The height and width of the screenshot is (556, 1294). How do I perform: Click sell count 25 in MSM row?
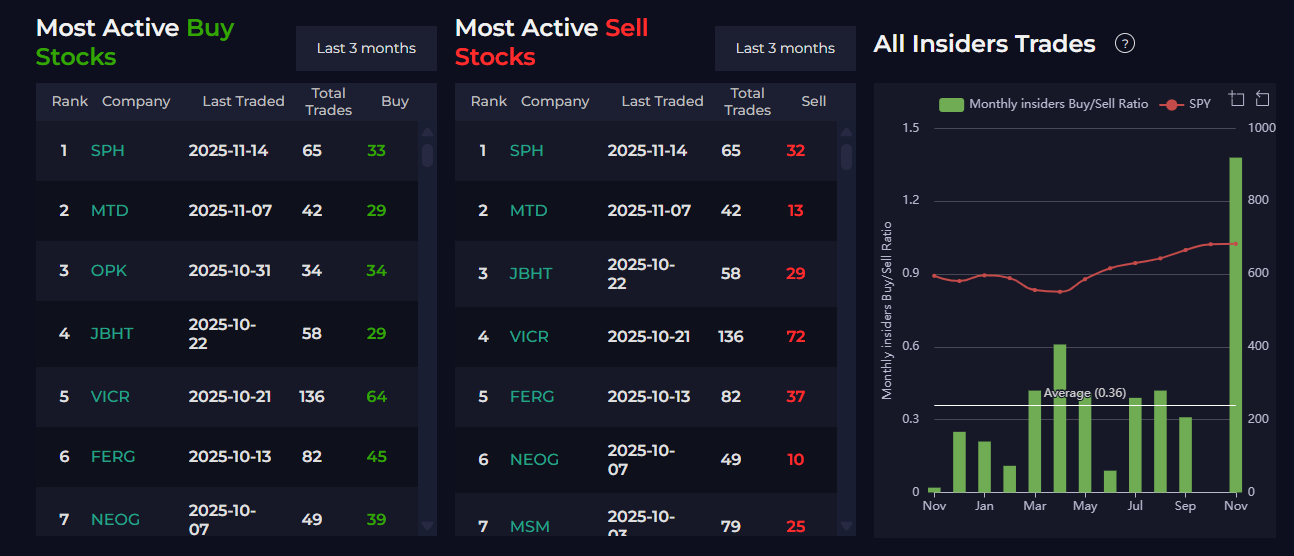coord(796,526)
